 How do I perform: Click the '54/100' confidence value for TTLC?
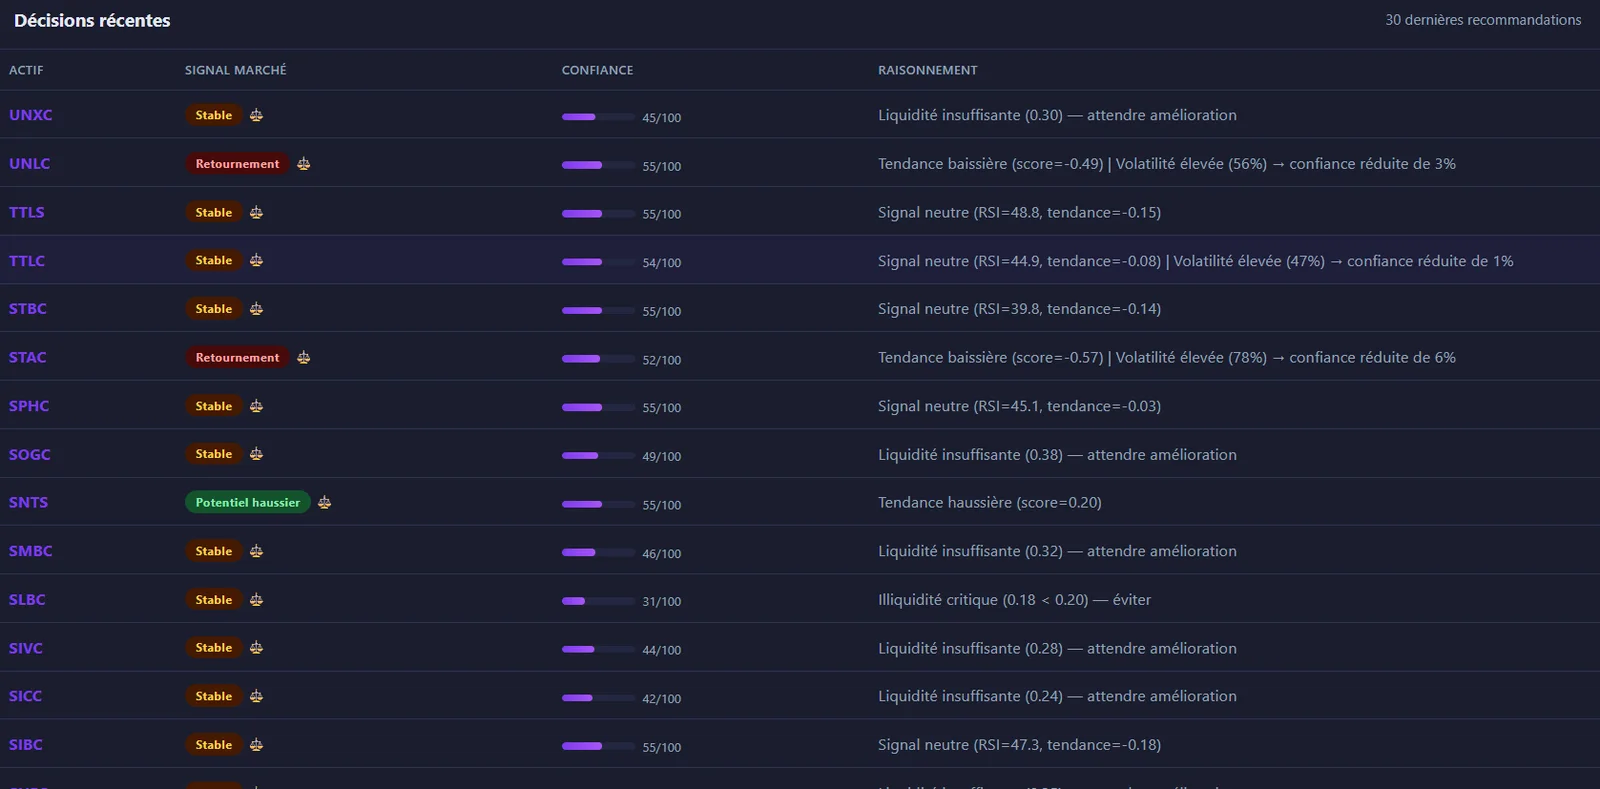pyautogui.click(x=662, y=263)
